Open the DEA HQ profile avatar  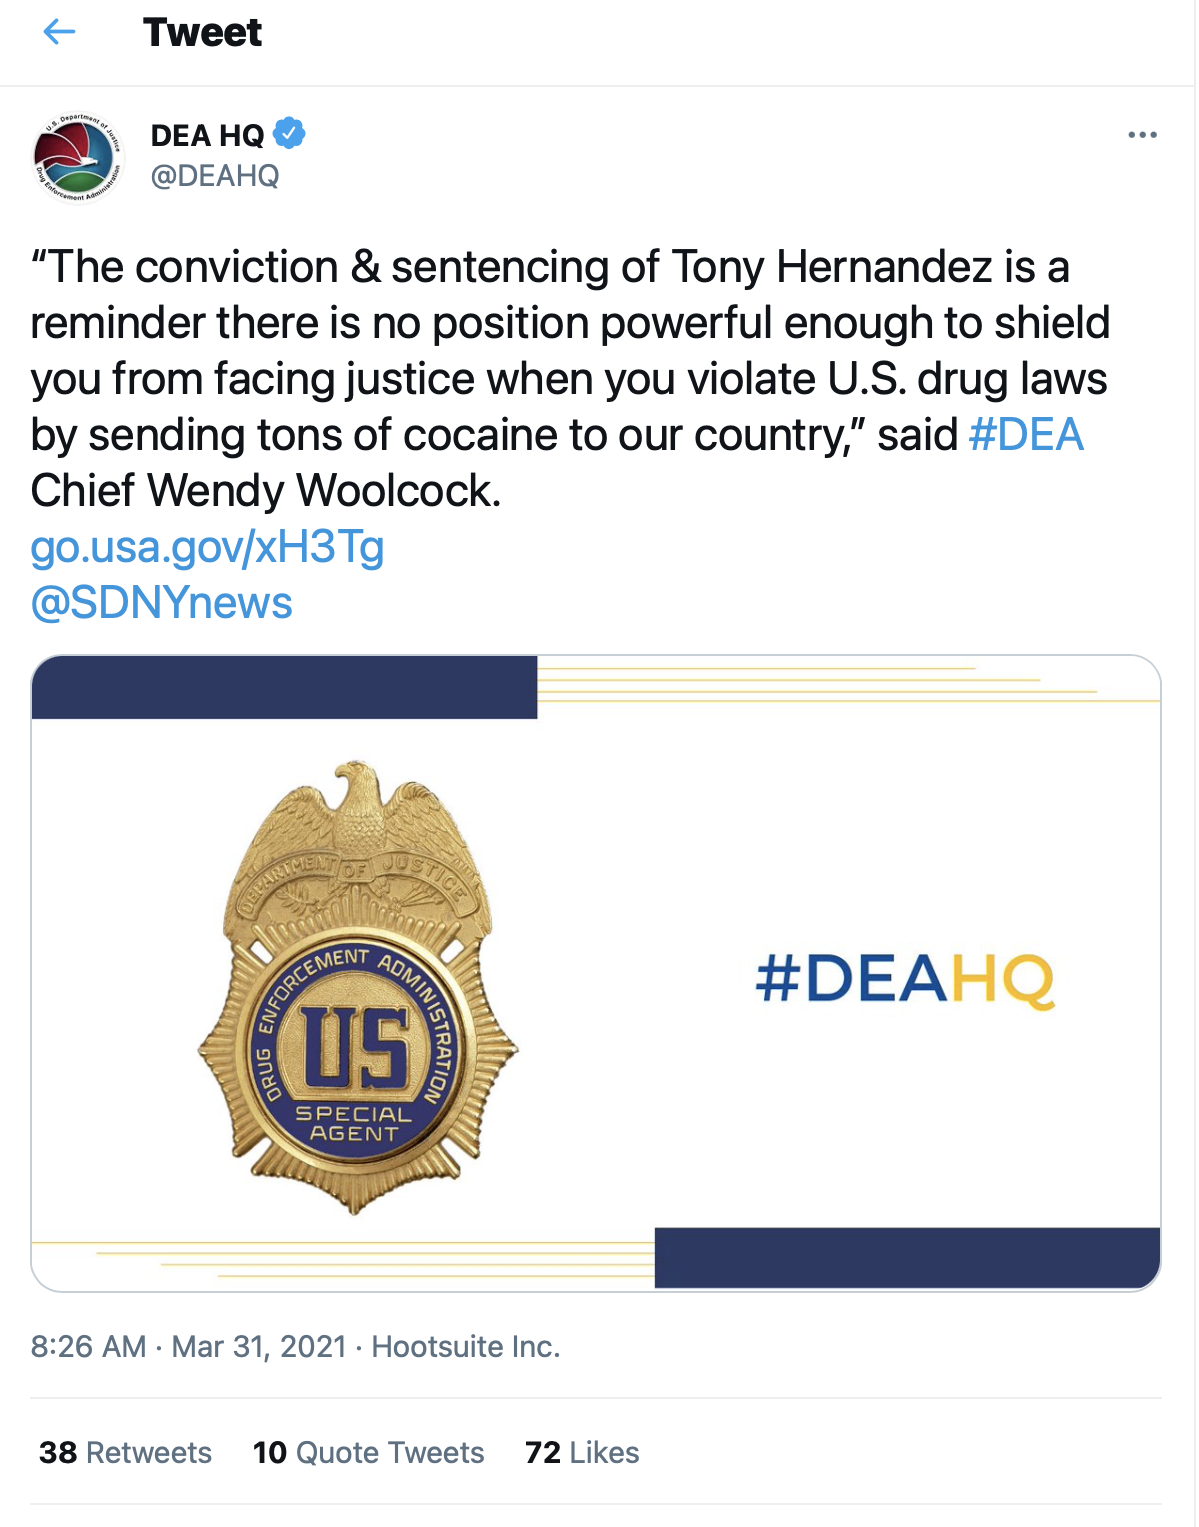pyautogui.click(x=78, y=157)
